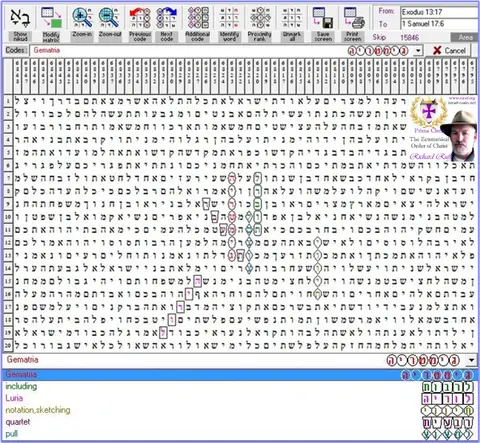
Task: Click the To field 1 Samuel 17:6
Action: (x=439, y=24)
